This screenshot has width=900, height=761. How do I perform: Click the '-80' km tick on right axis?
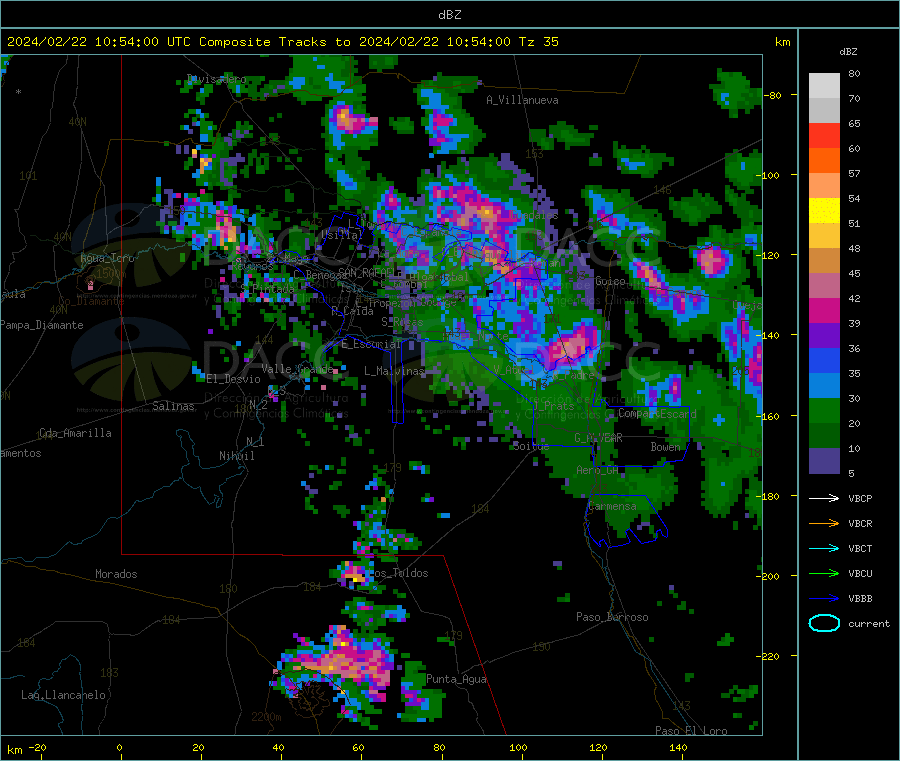tap(773, 95)
